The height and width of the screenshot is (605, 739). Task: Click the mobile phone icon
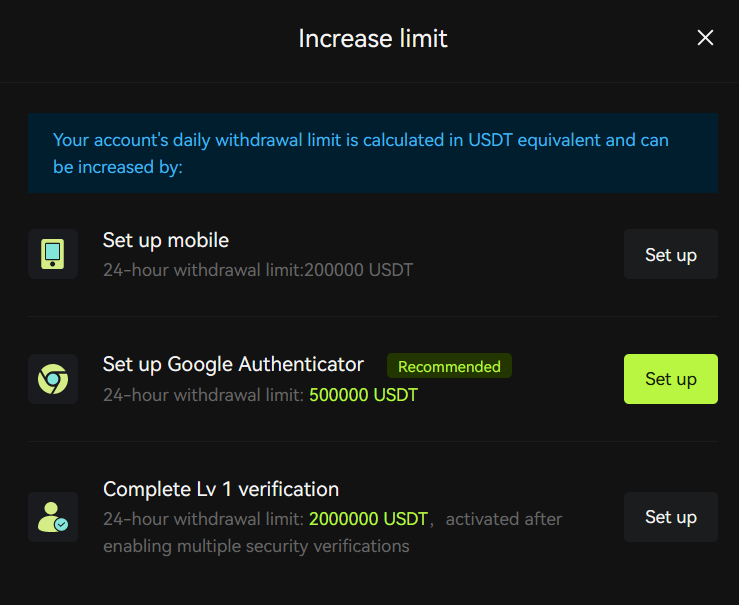click(x=53, y=254)
